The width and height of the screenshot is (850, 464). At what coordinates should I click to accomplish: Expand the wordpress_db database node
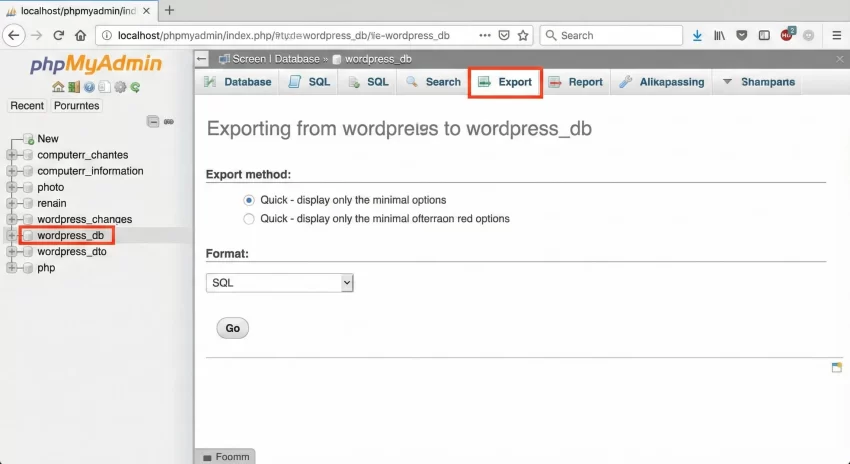[11, 235]
